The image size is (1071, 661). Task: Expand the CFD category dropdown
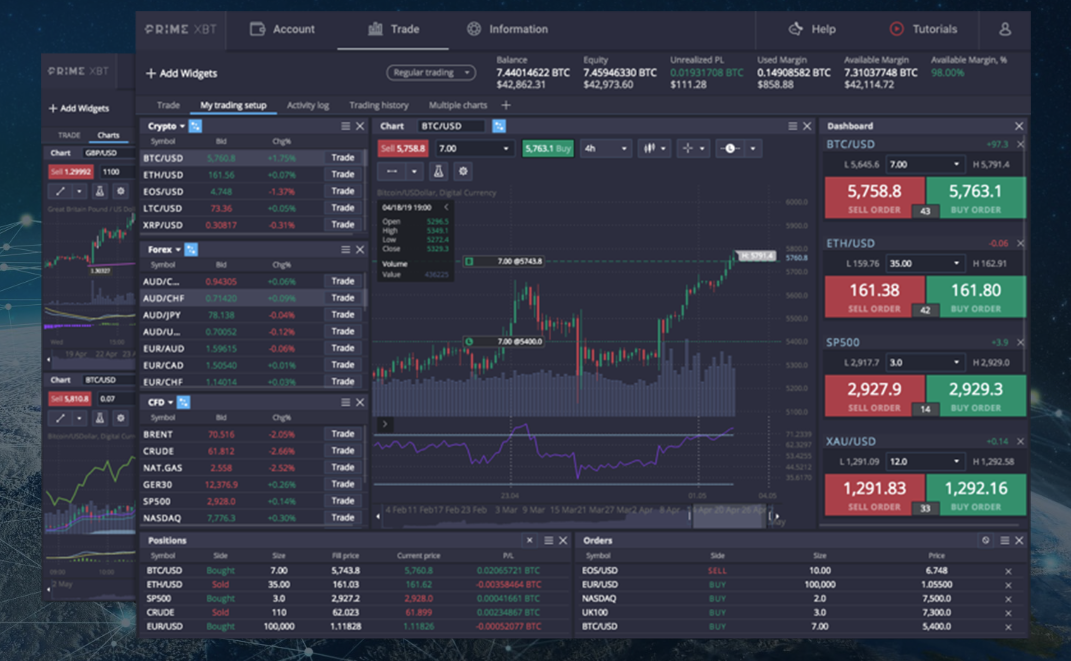[171, 402]
